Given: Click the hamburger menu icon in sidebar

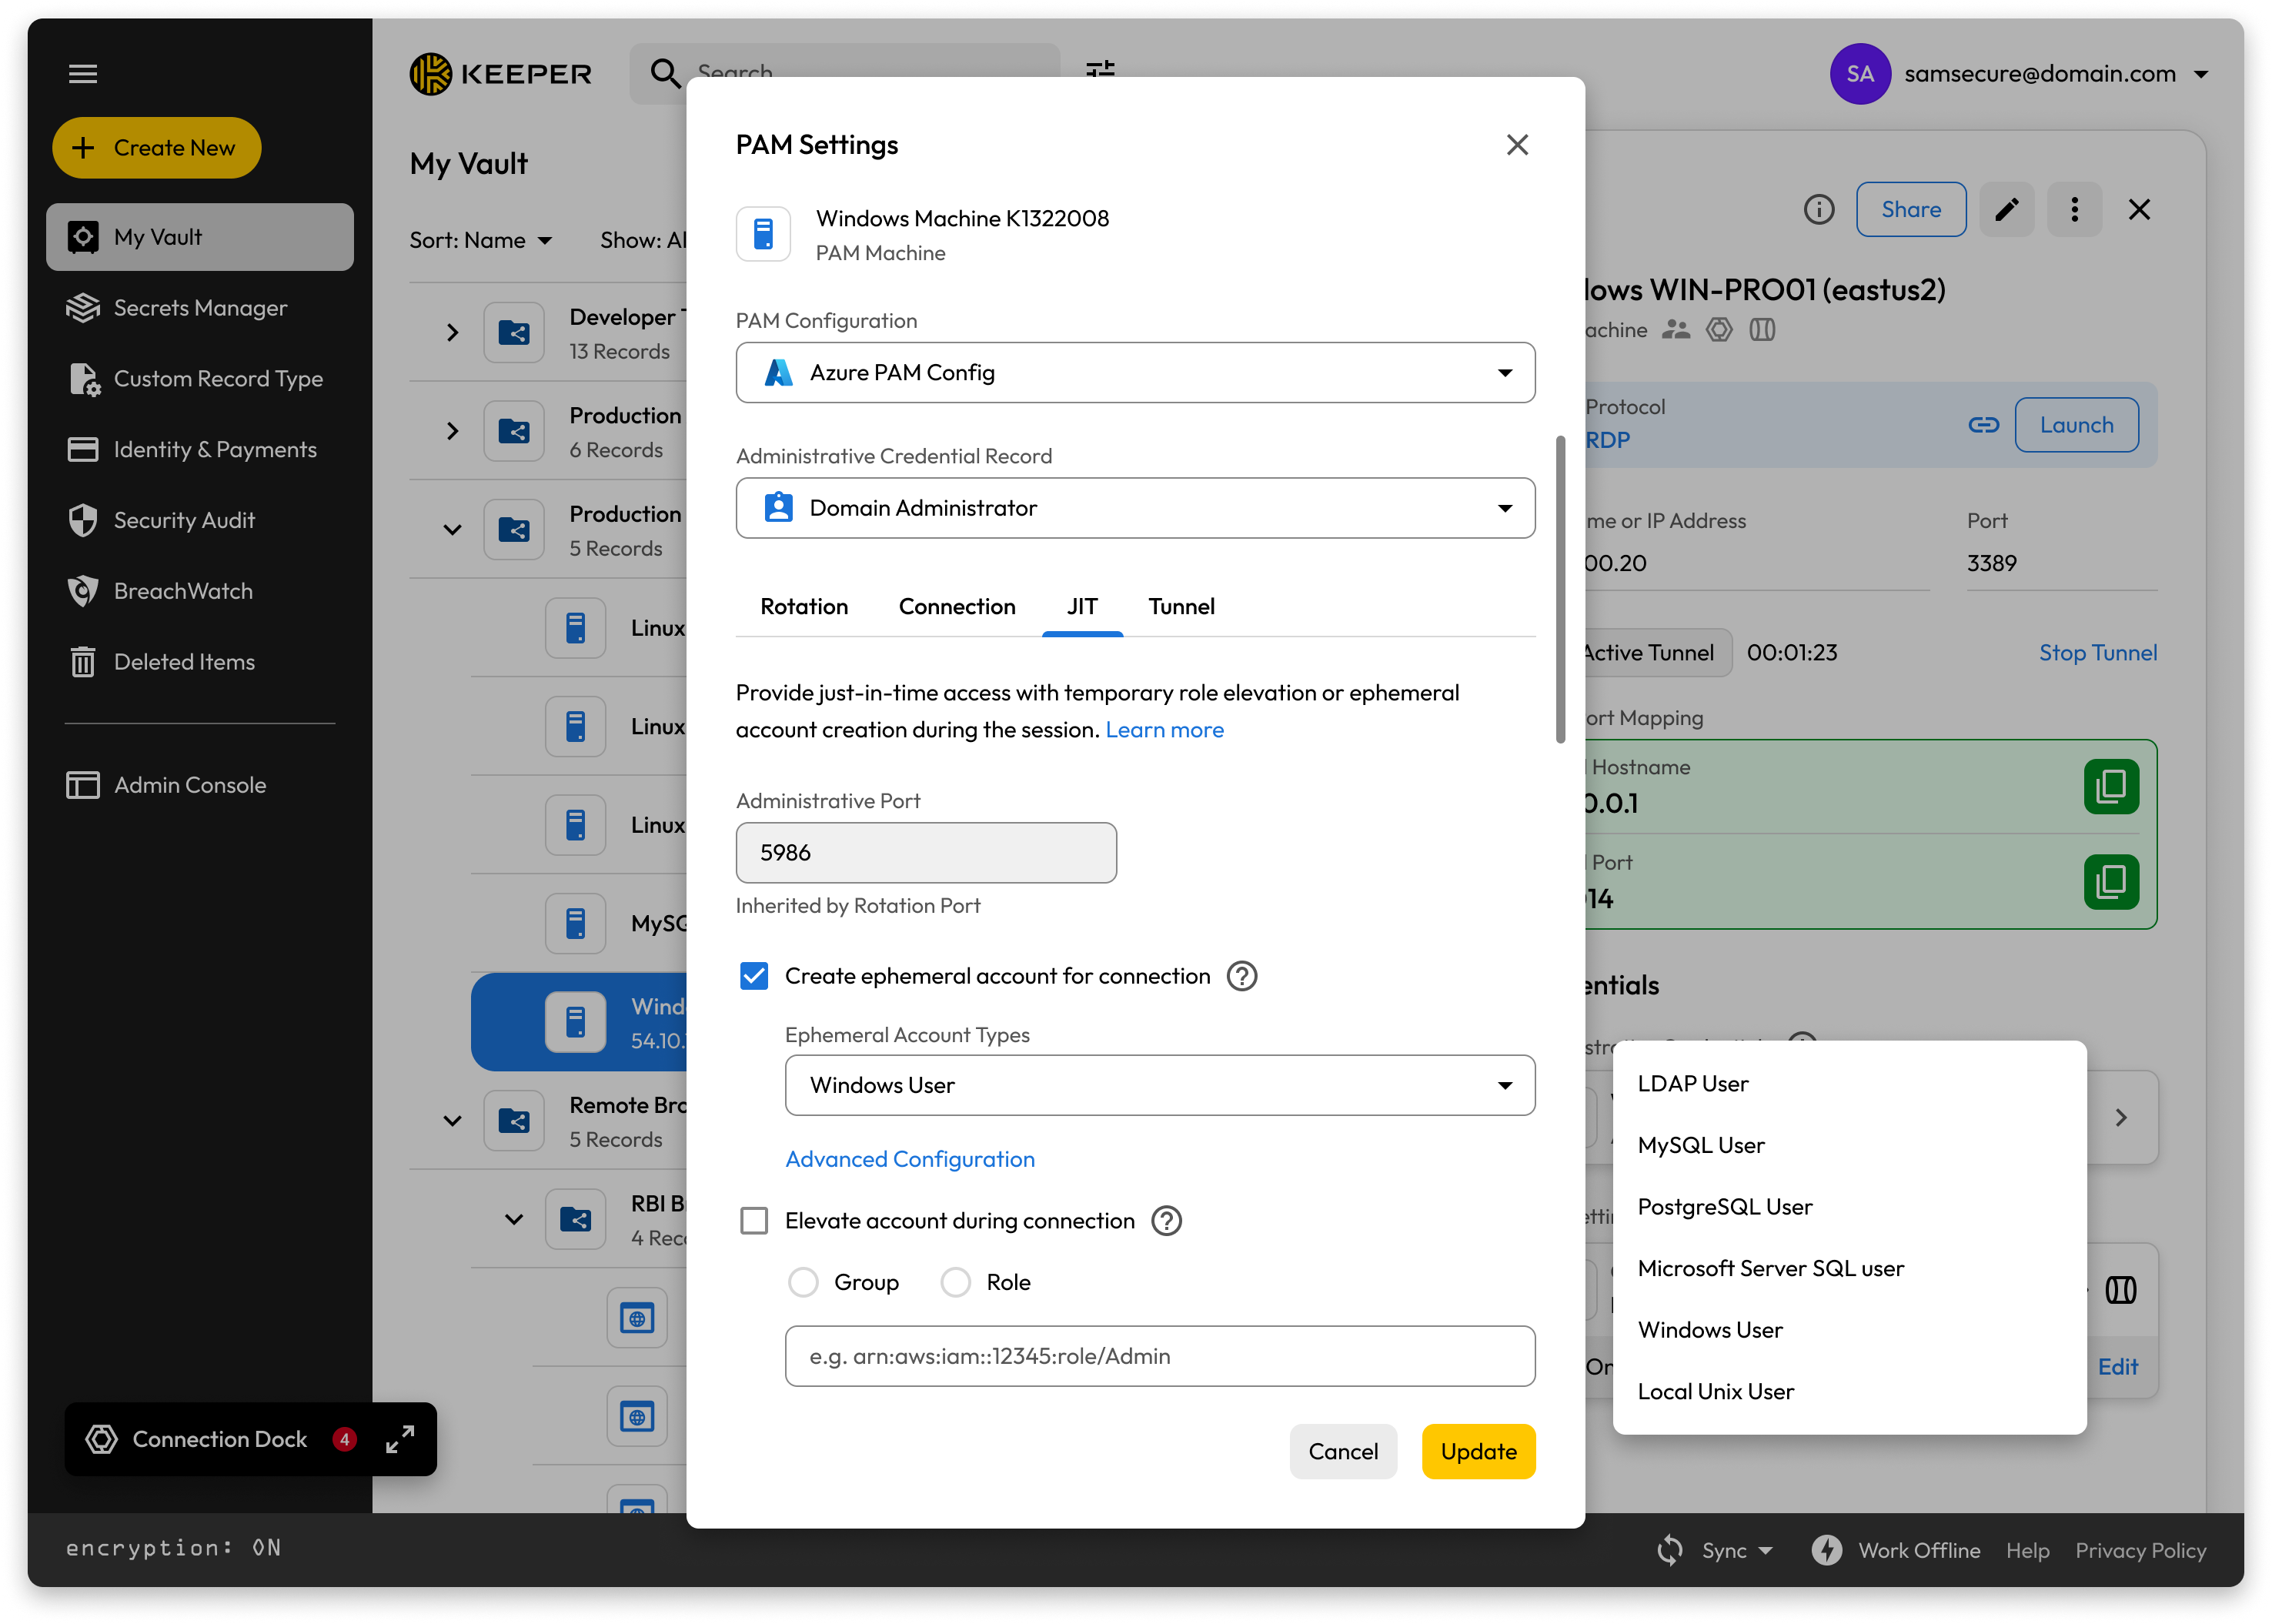Looking at the screenshot, I should tap(83, 73).
